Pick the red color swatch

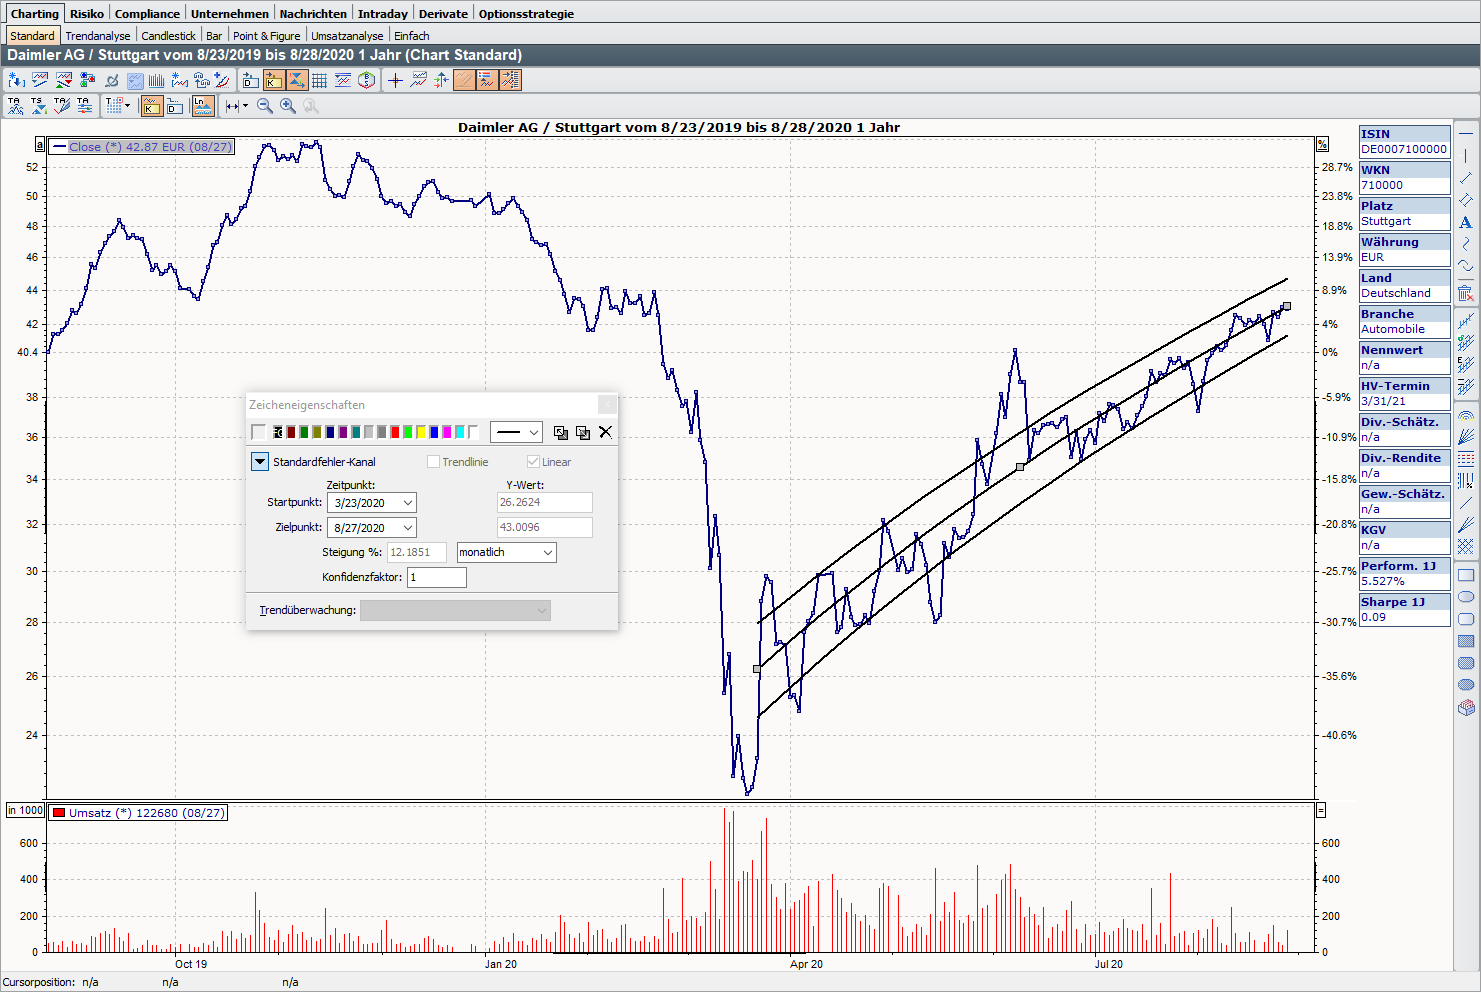395,432
